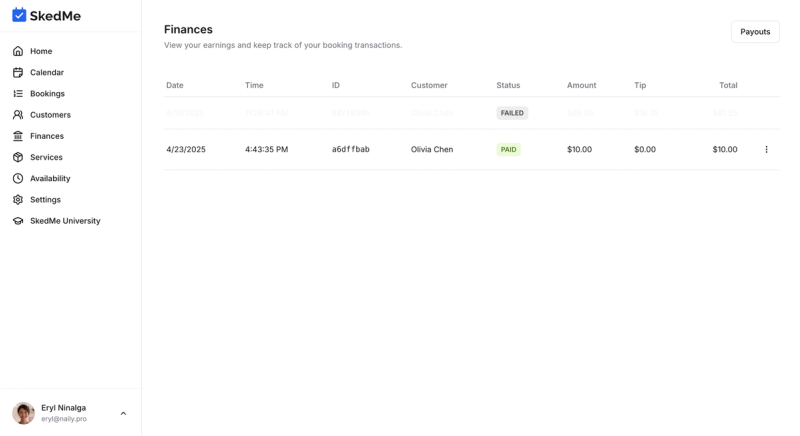The image size is (800, 436).
Task: Open the SkedMe University label
Action: 65,221
